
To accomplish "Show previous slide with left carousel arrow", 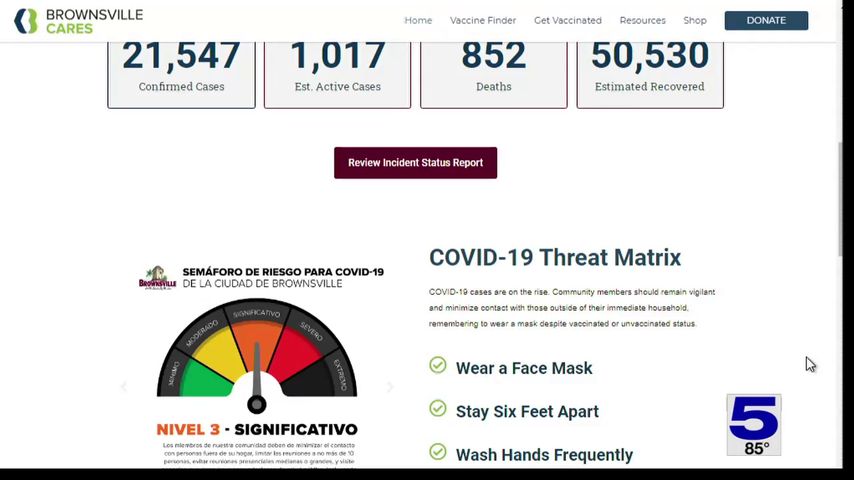I will (124, 387).
